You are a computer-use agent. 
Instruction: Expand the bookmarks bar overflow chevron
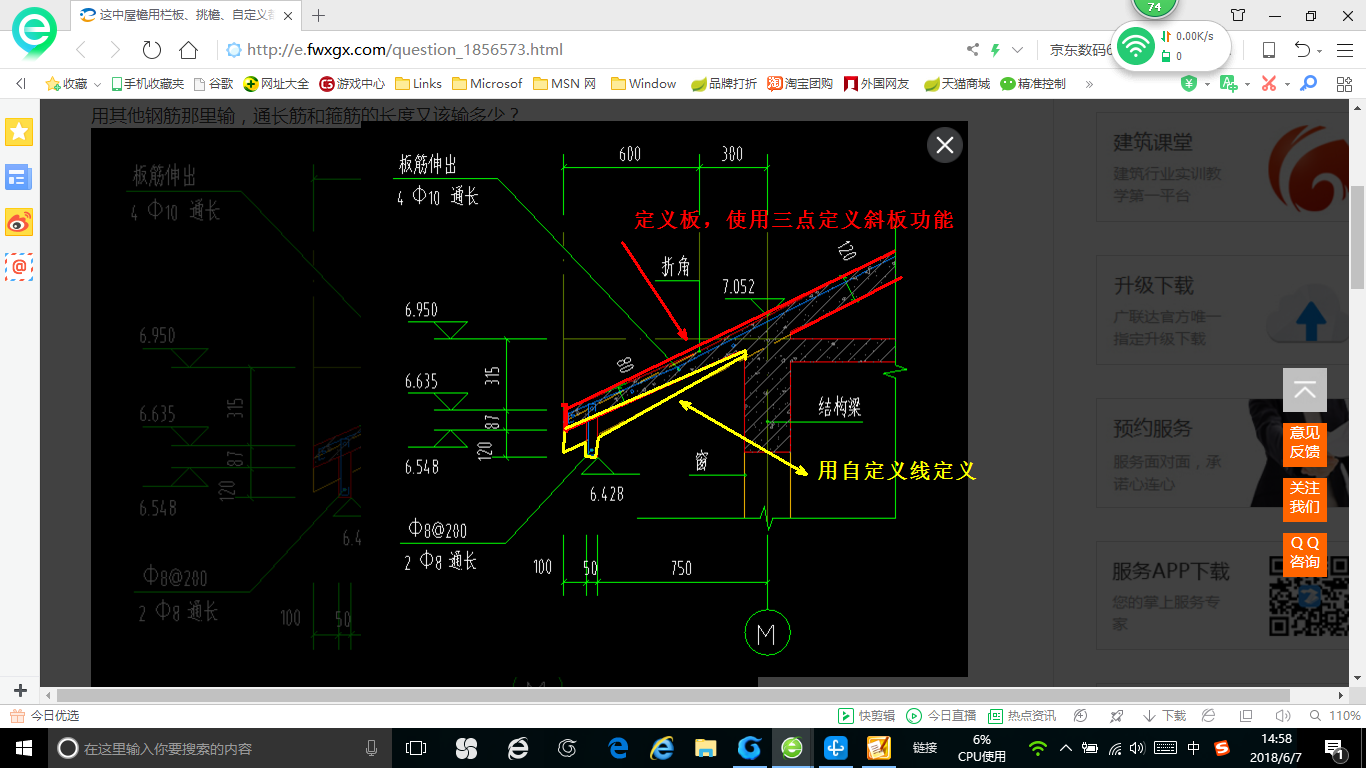click(x=1089, y=84)
